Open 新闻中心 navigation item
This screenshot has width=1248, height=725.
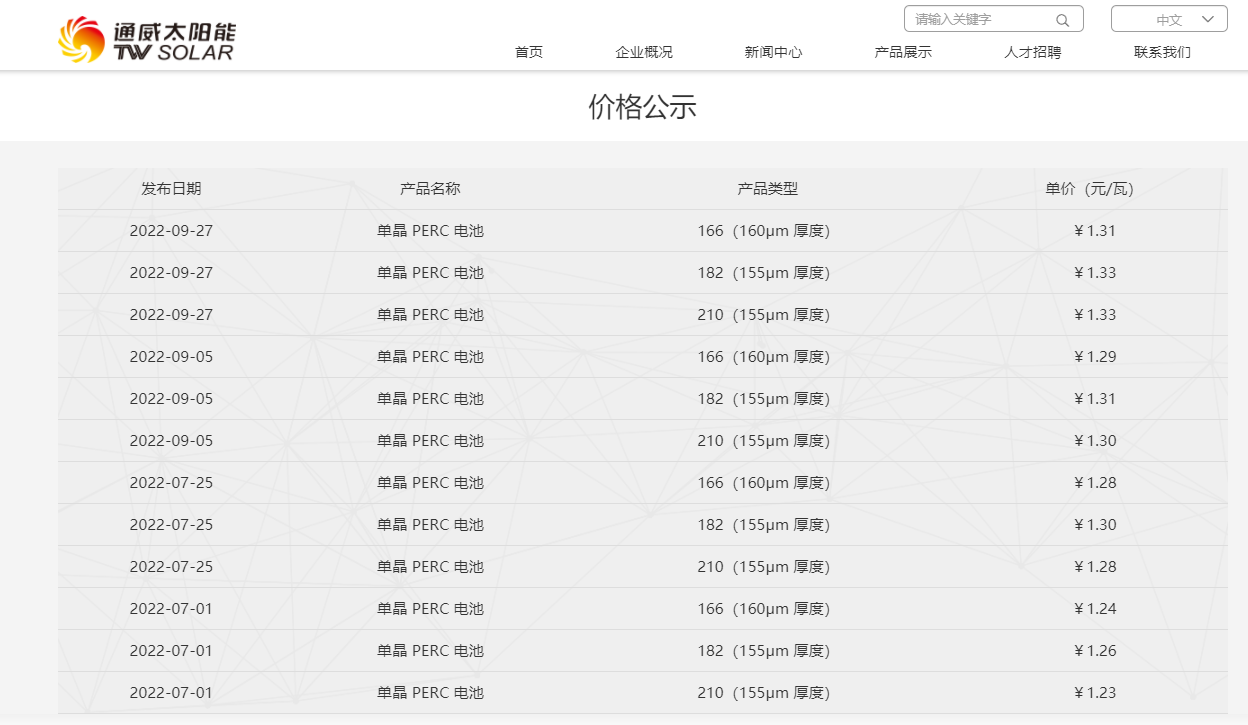coord(773,52)
